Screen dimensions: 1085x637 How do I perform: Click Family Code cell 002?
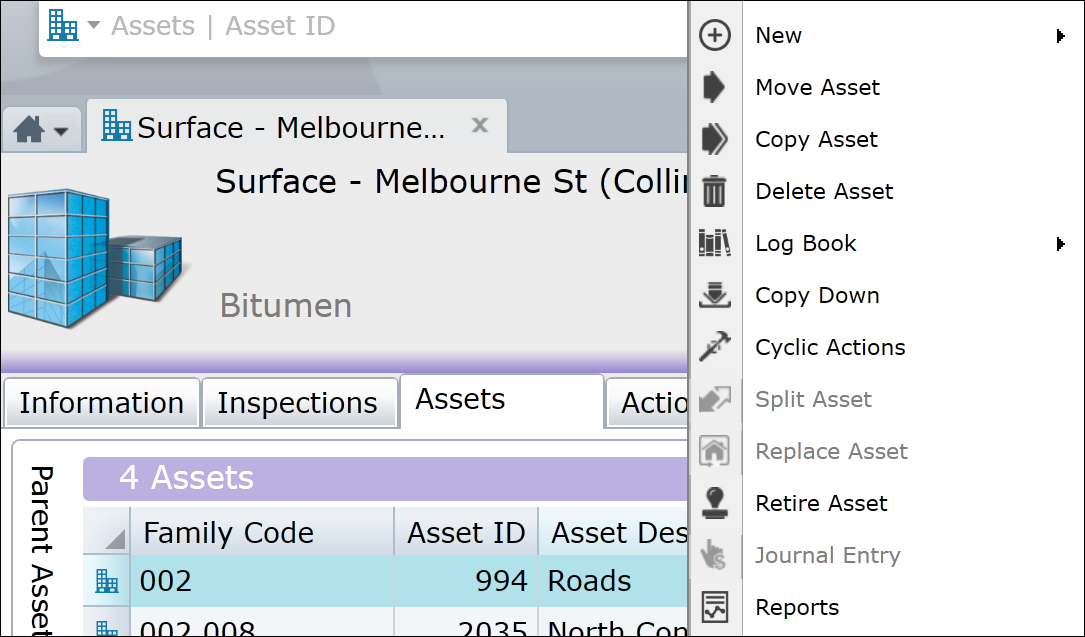pos(262,581)
